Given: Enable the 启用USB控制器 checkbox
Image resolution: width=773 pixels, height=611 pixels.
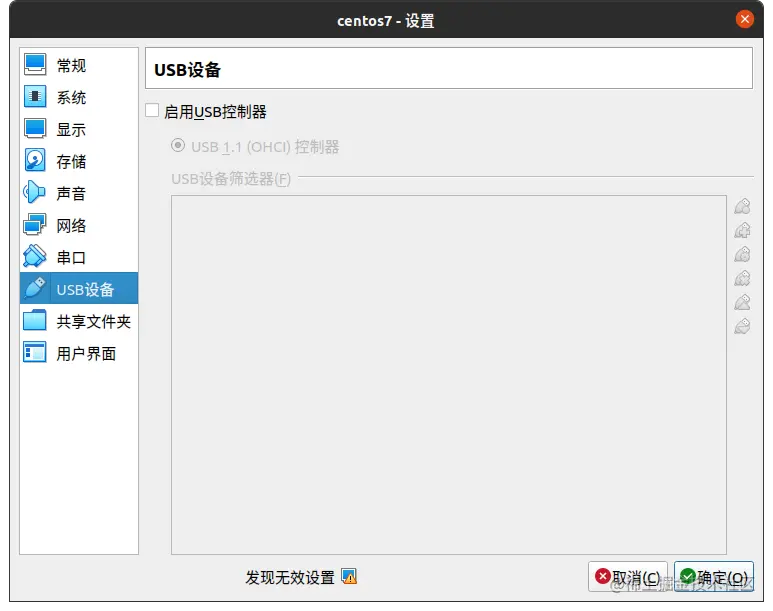Looking at the screenshot, I should click(152, 110).
